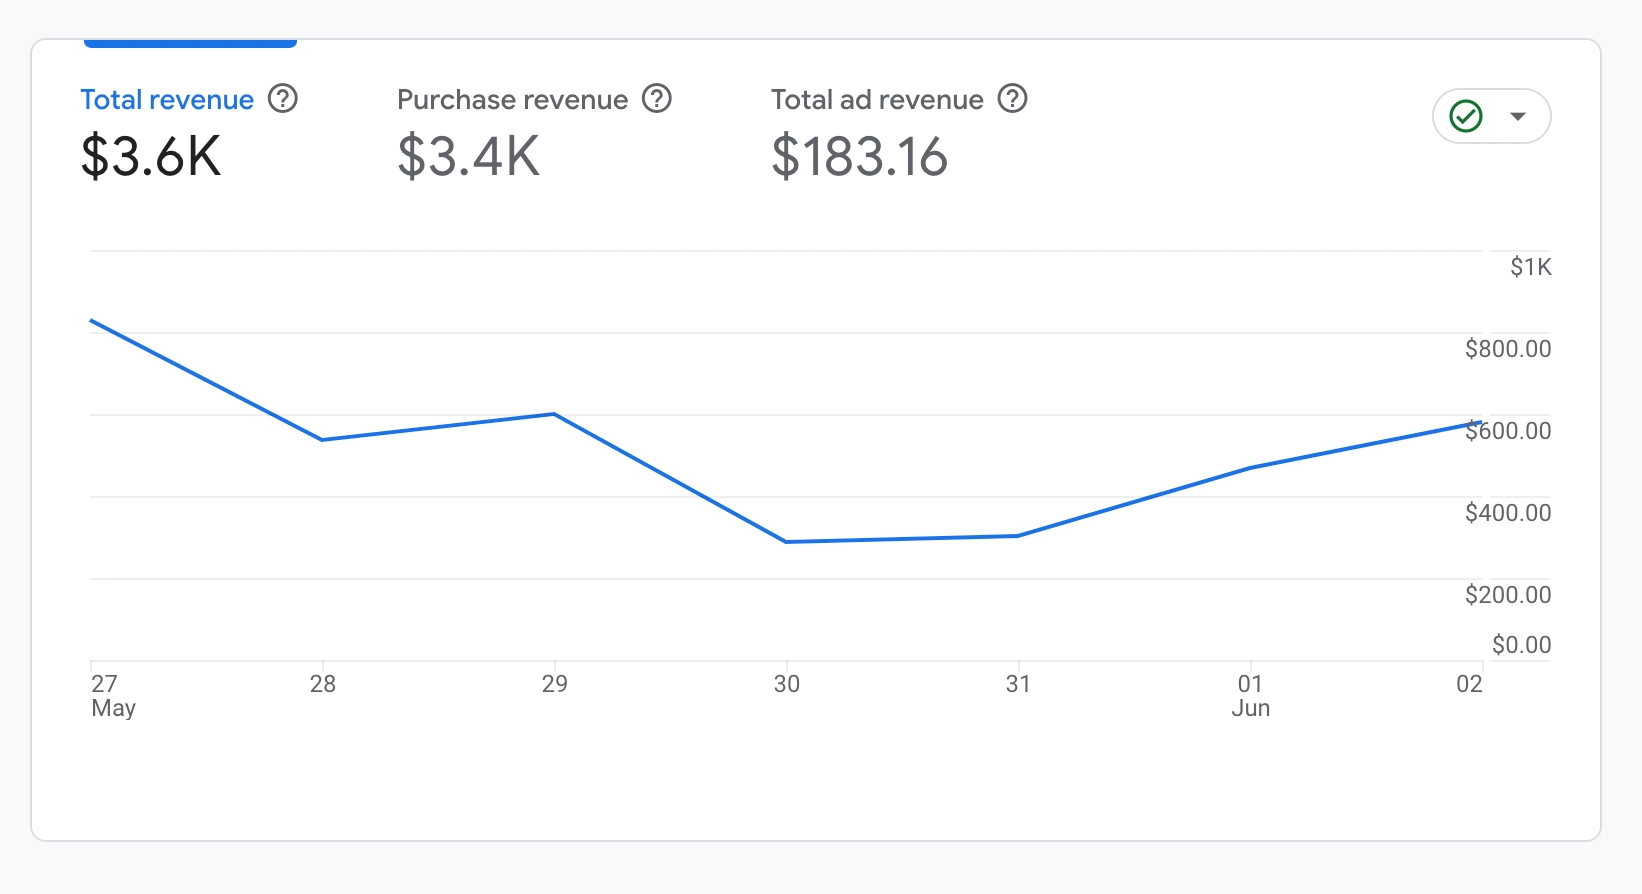This screenshot has height=894, width=1642.
Task: Click the $183.16 ad revenue value
Action: pos(859,157)
